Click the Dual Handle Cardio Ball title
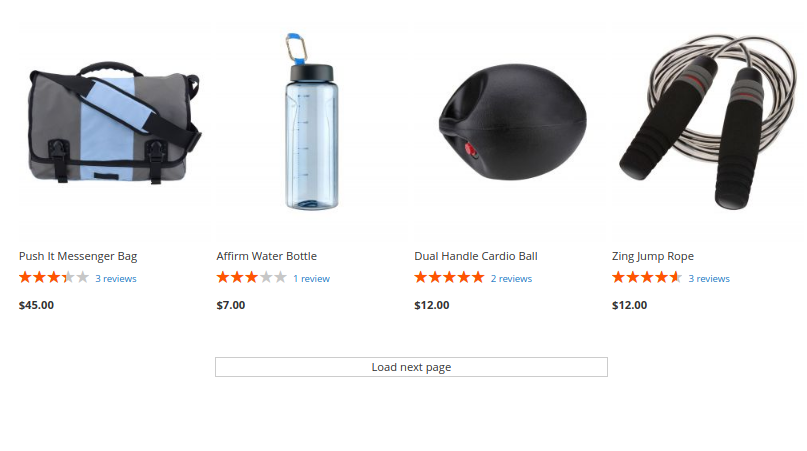Image resolution: width=807 pixels, height=451 pixels. click(x=476, y=256)
